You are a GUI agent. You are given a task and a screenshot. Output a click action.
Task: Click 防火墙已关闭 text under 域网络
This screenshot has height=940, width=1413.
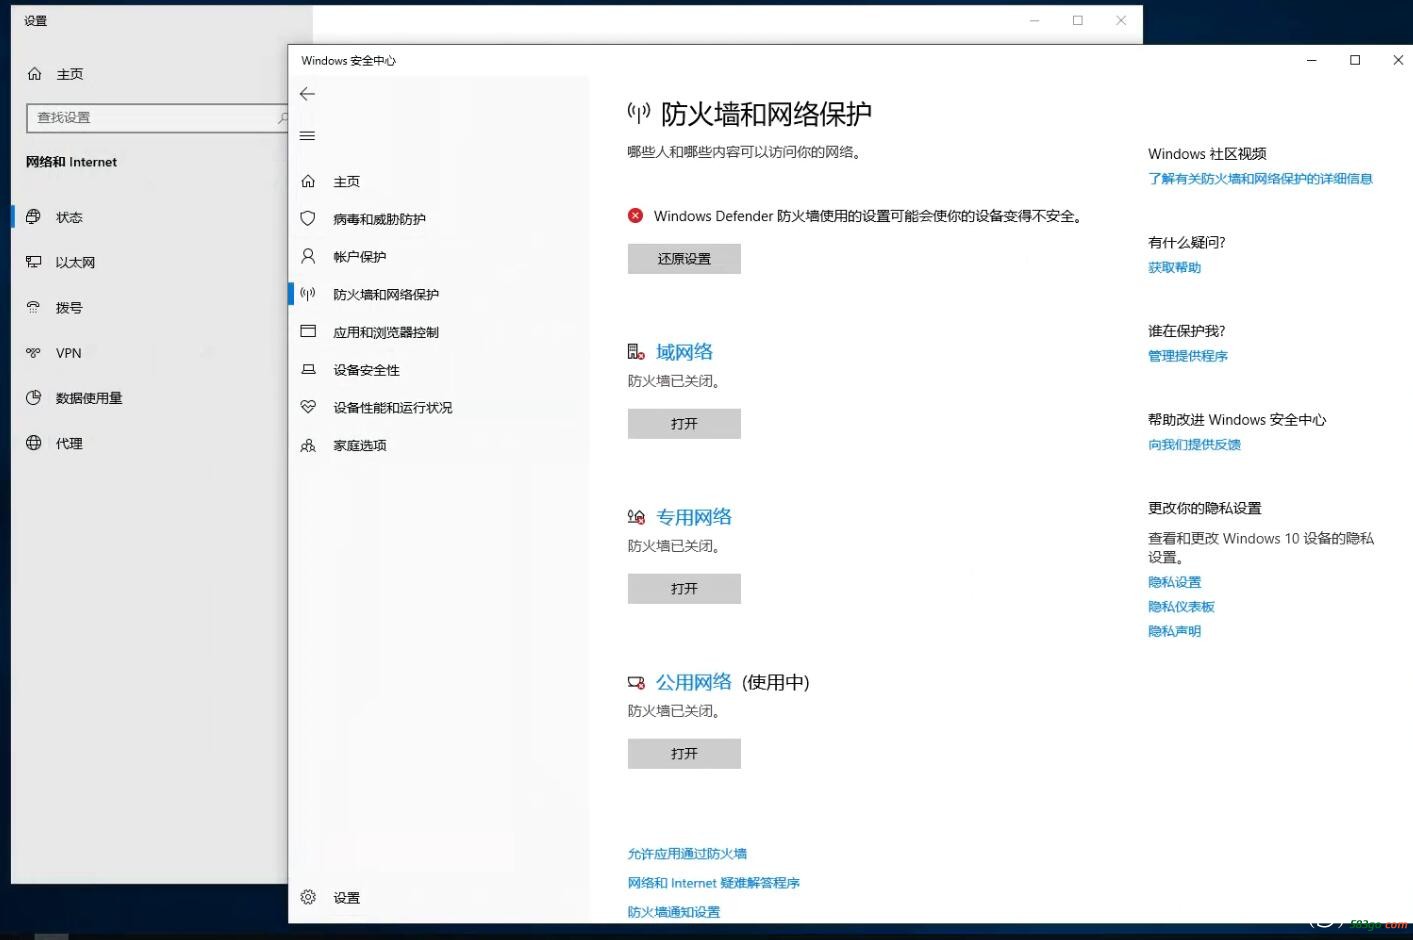coord(675,381)
